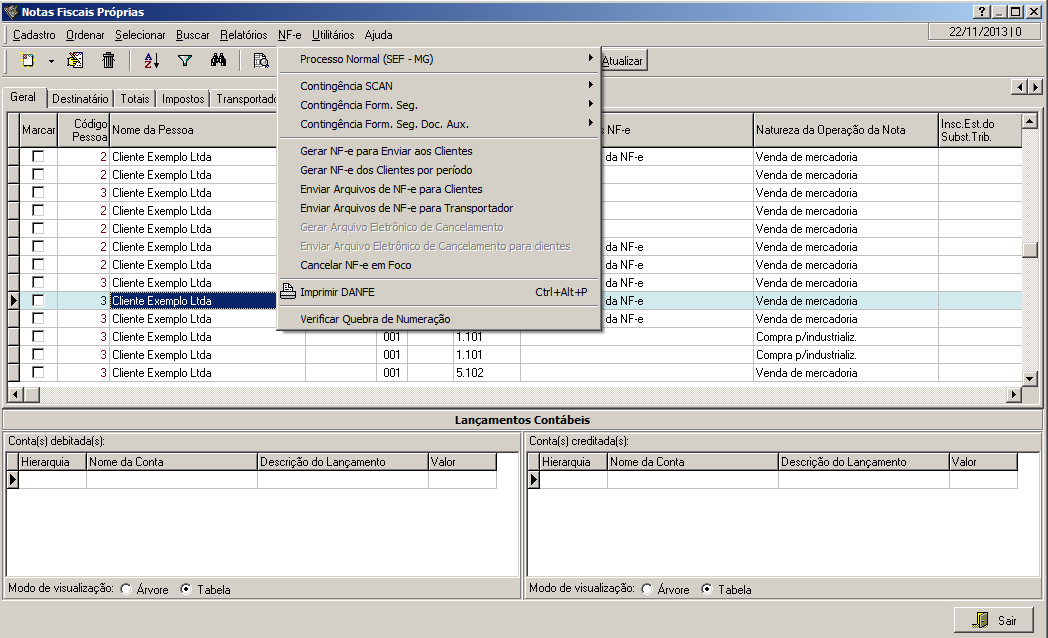Select Árvore view mode under debited accounts

[x=126, y=589]
